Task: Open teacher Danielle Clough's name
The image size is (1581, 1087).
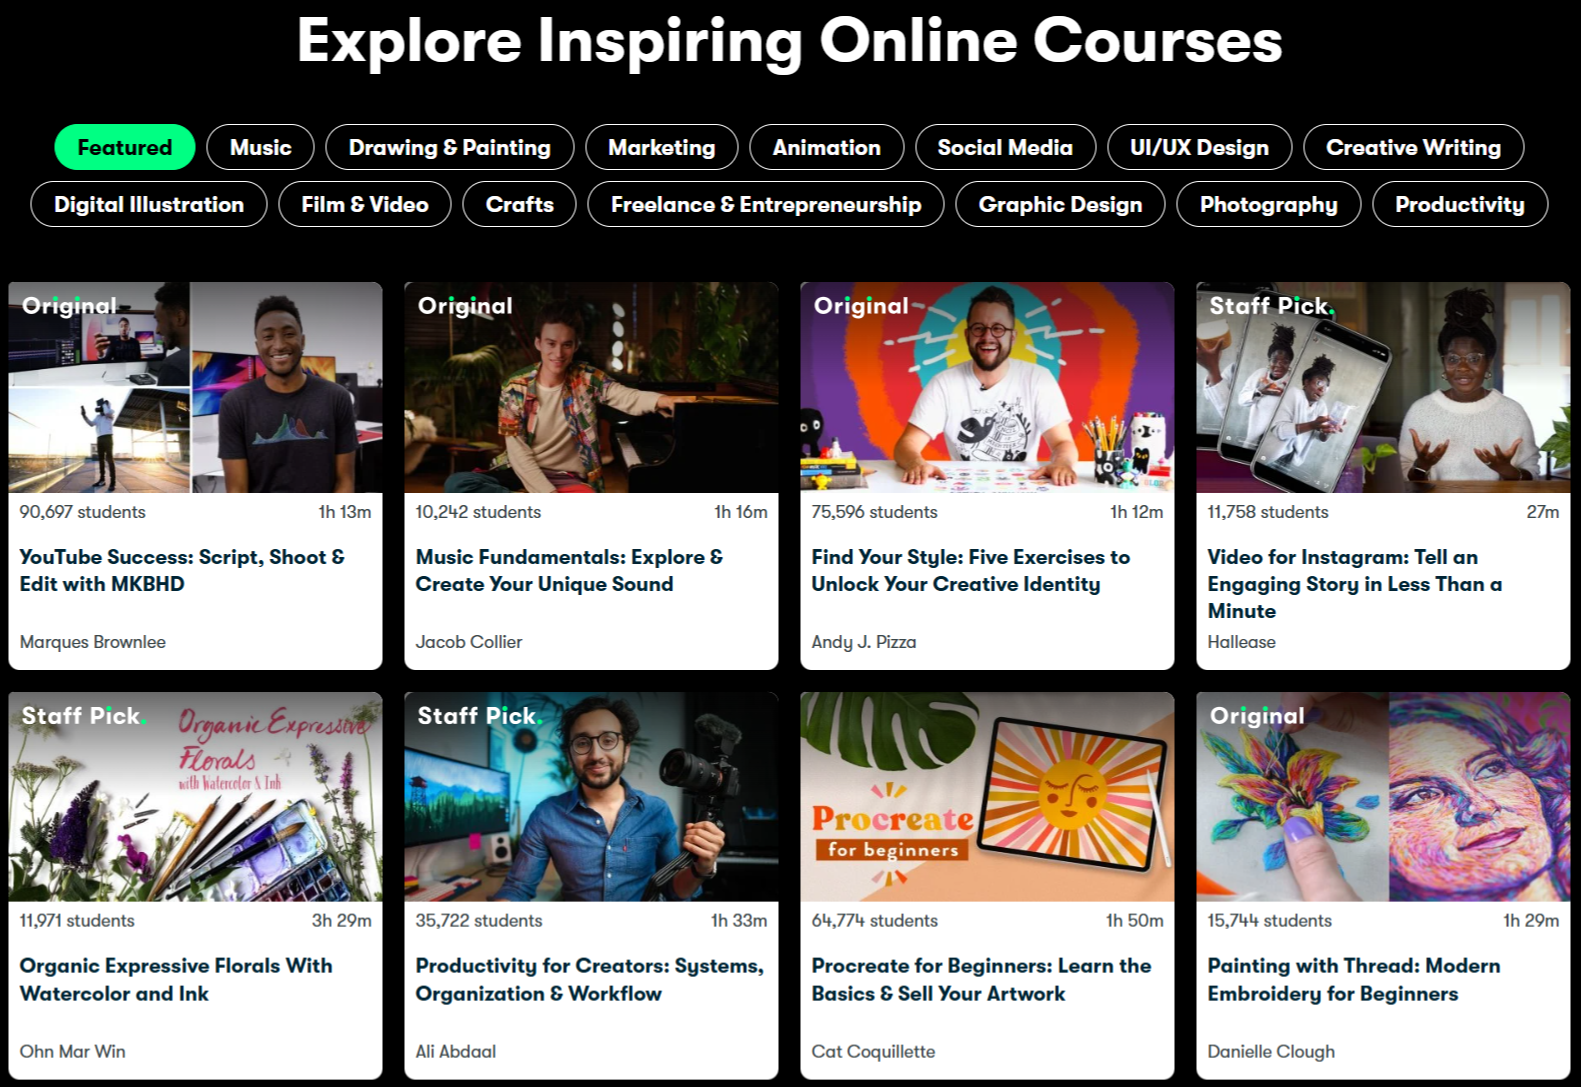Action: tap(1271, 1051)
